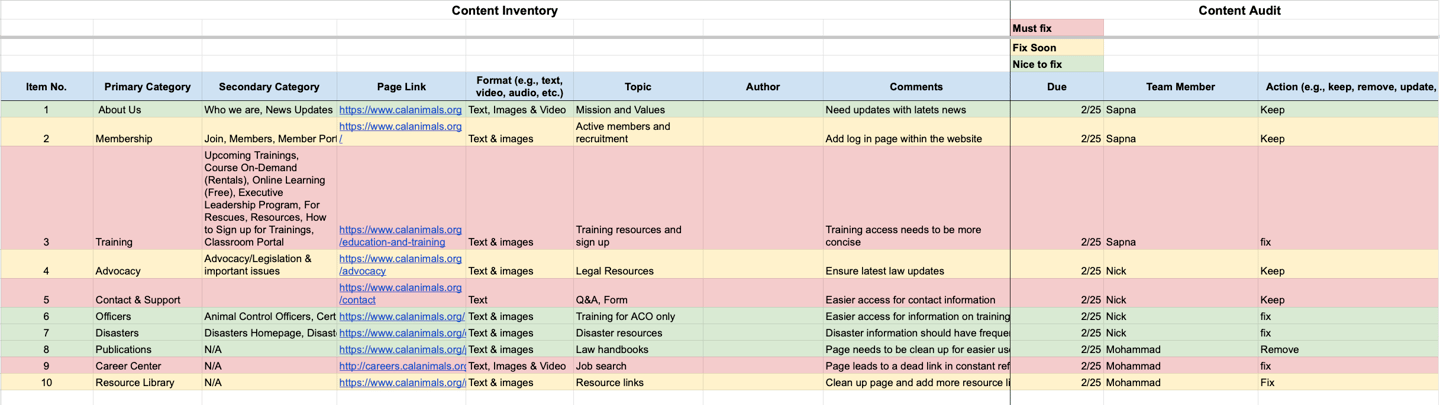Select 'Sapna' in the Training row

click(x=1181, y=198)
